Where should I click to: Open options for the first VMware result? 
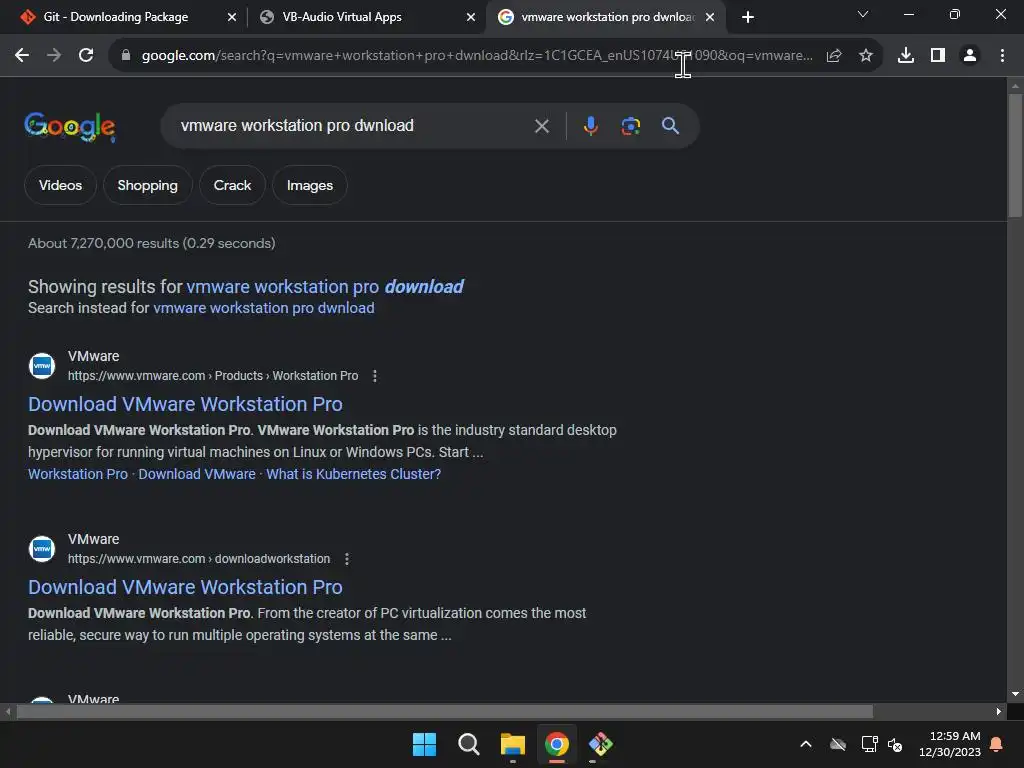tap(375, 376)
